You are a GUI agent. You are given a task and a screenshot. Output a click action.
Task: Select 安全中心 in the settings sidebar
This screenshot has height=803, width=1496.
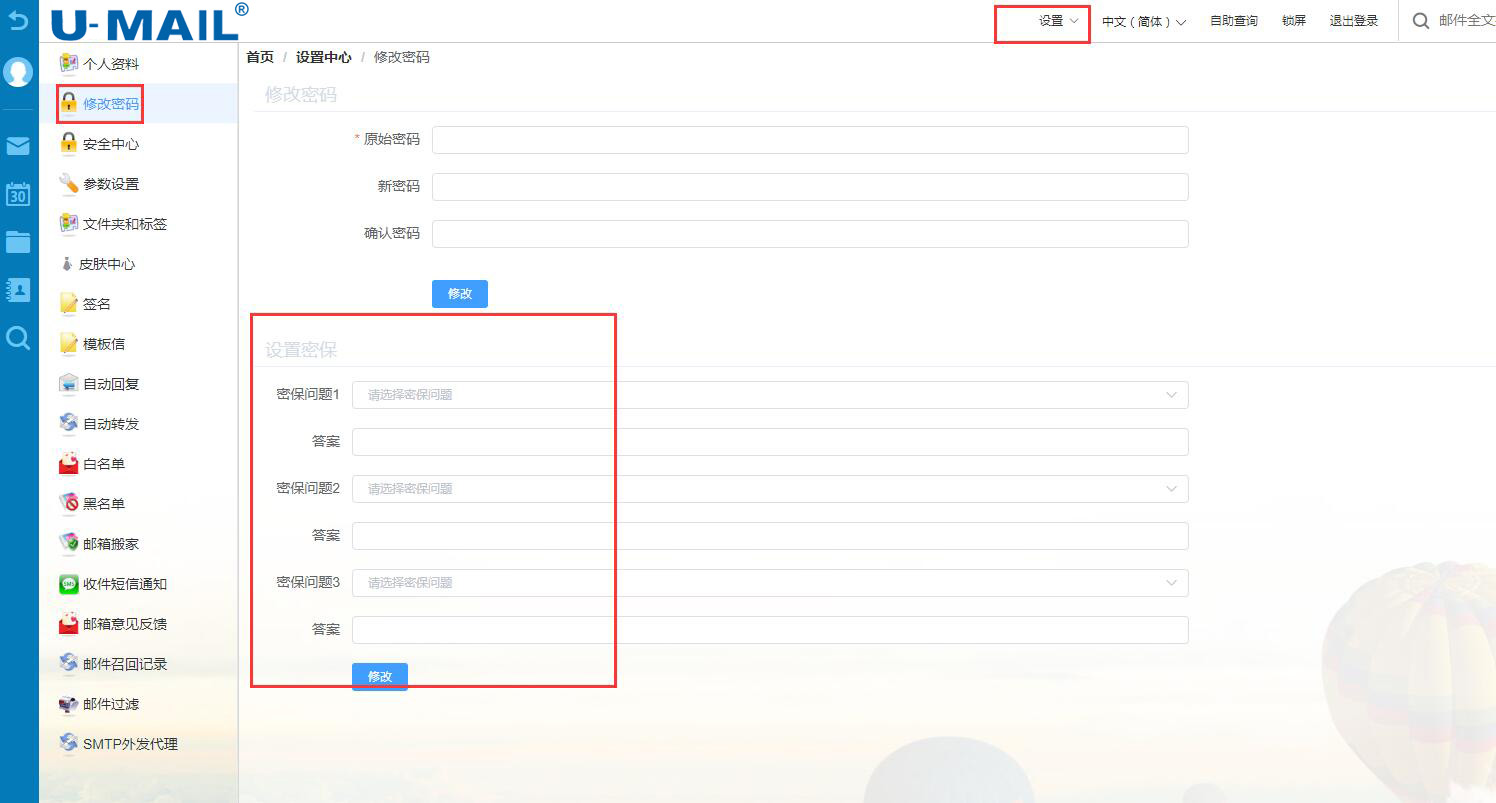click(110, 144)
